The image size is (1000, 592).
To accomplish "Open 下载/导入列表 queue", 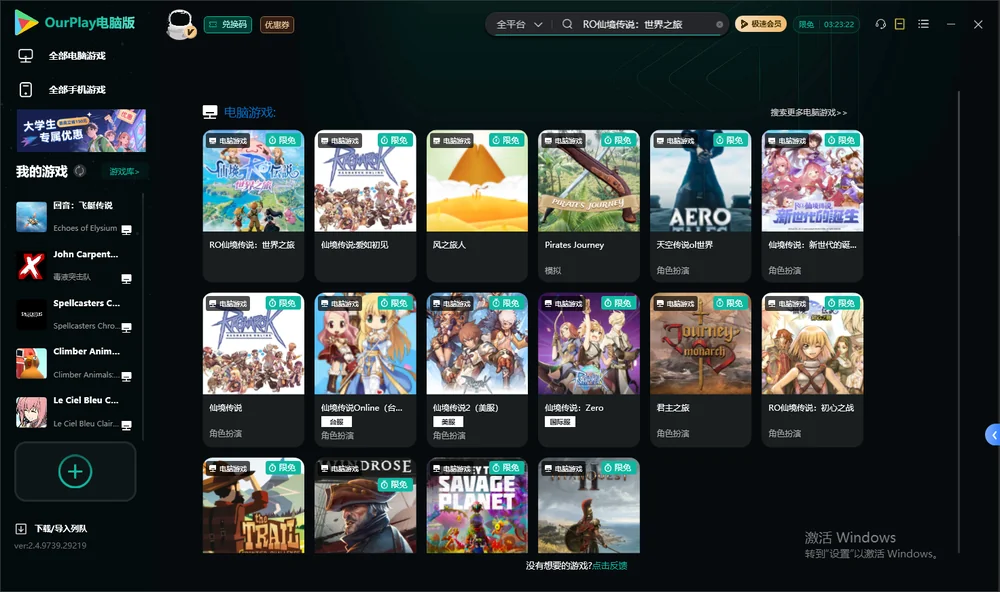I will click(x=61, y=528).
